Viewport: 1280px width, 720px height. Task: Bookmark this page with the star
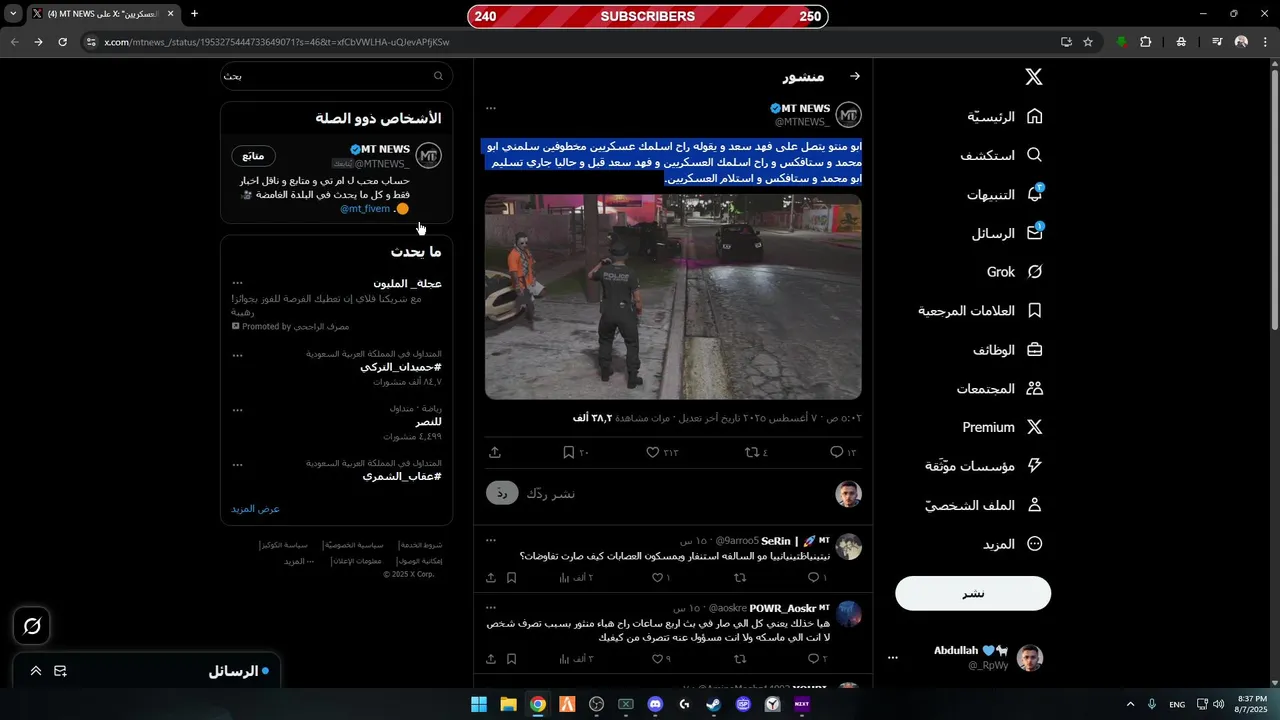click(x=1088, y=42)
